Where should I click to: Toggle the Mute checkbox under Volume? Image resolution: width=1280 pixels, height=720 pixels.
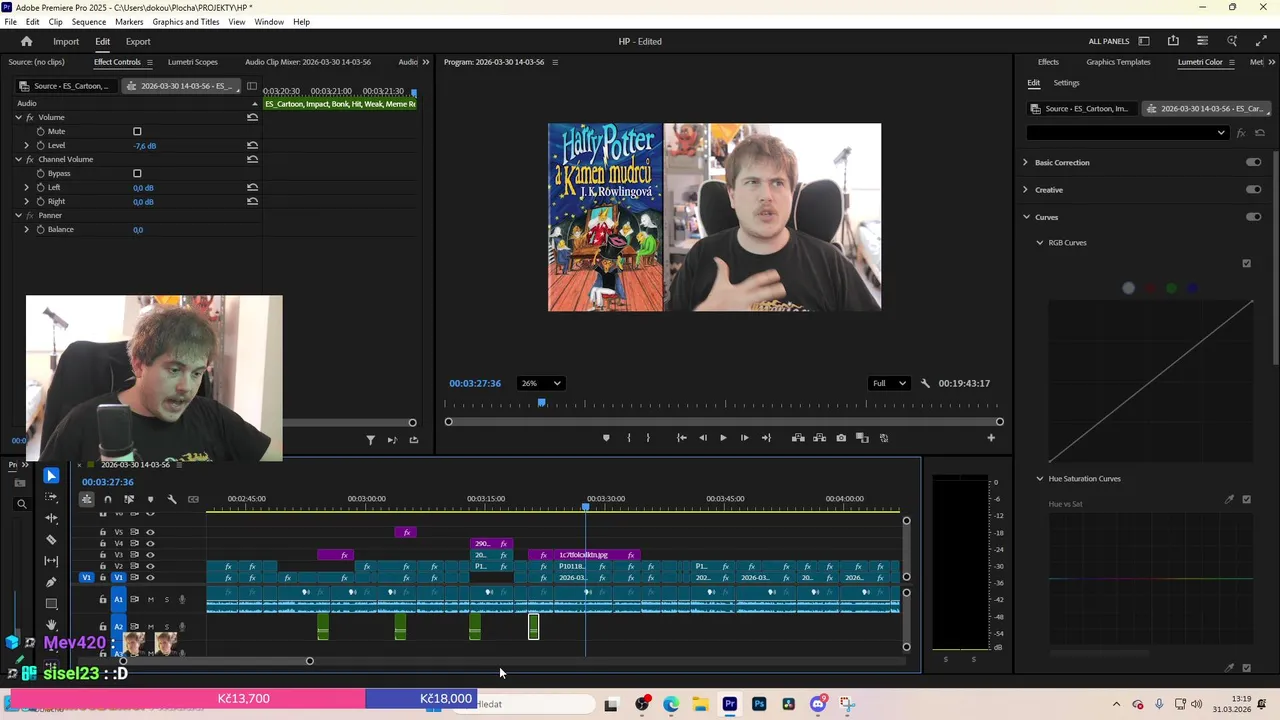tap(137, 131)
